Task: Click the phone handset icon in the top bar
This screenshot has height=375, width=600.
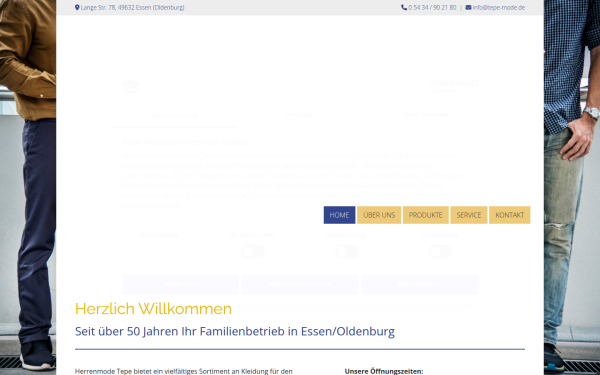Action: [404, 7]
